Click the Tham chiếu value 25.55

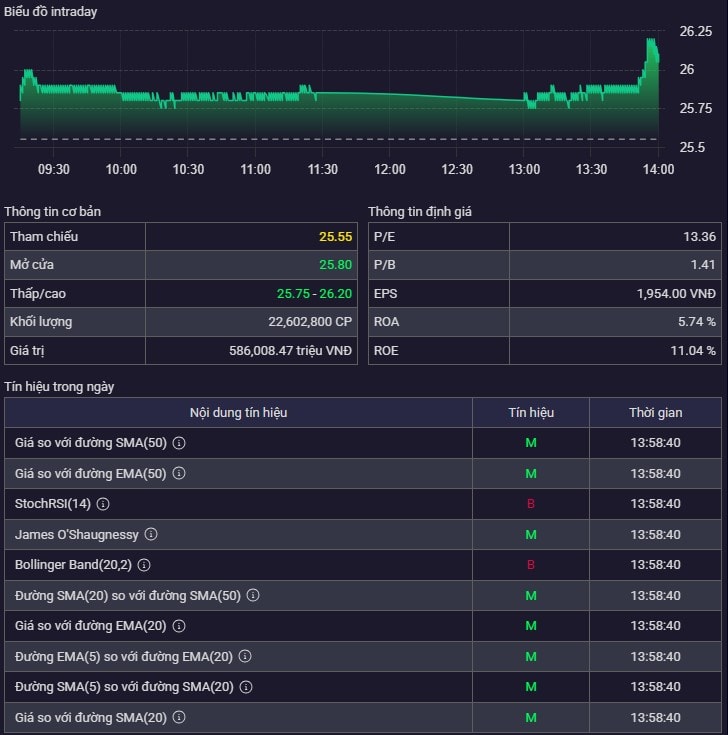(336, 236)
